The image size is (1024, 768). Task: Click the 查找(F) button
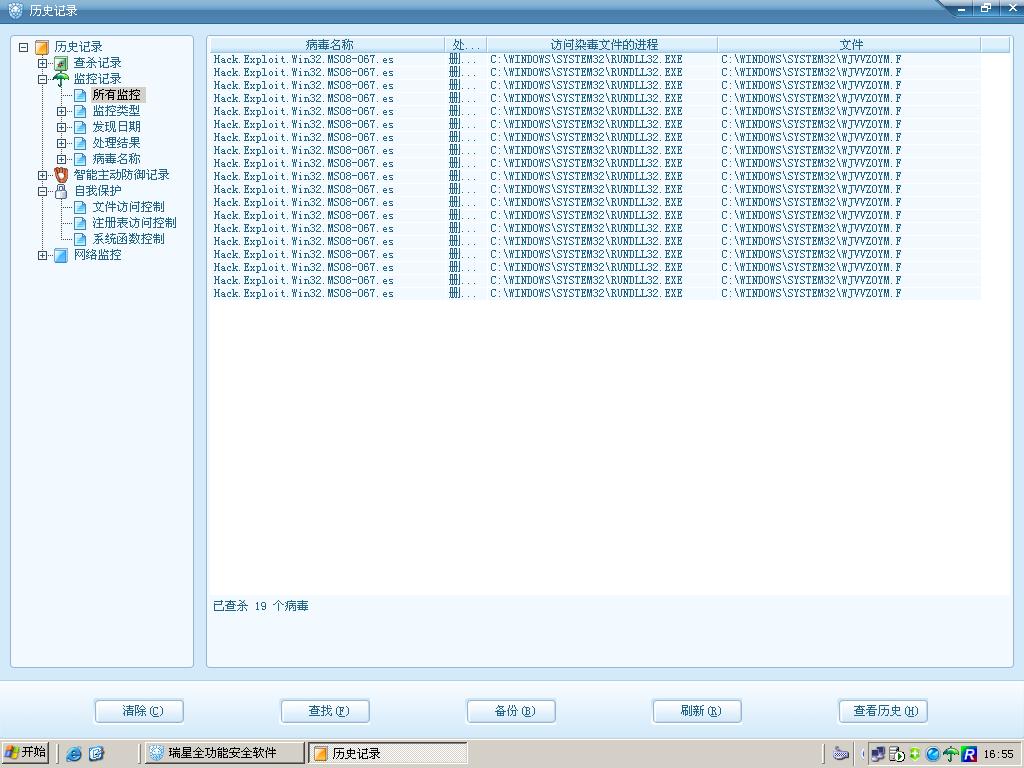(x=325, y=711)
